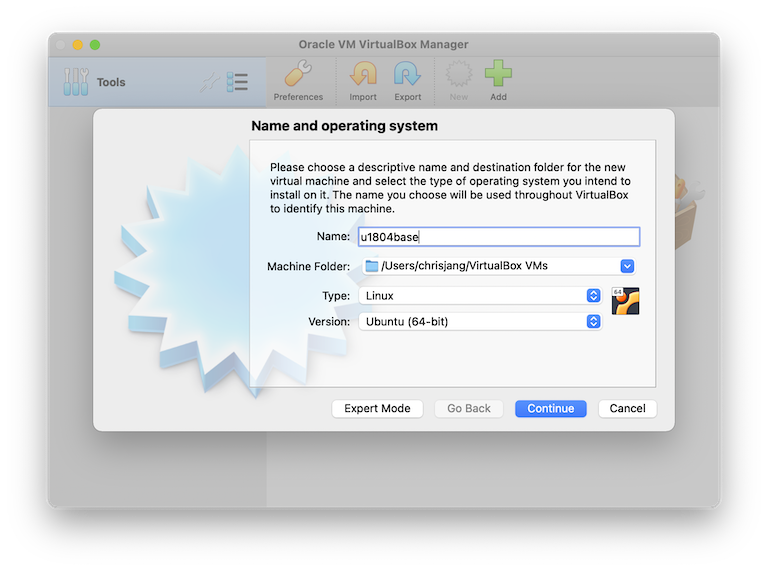Image resolution: width=768 pixels, height=571 pixels.
Task: Click the green zoom window button
Action: pos(95,45)
